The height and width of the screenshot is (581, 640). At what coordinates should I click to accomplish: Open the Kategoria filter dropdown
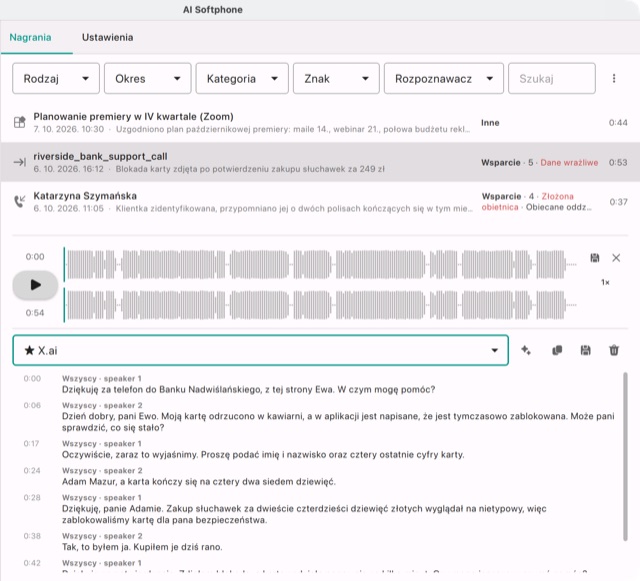(242, 78)
